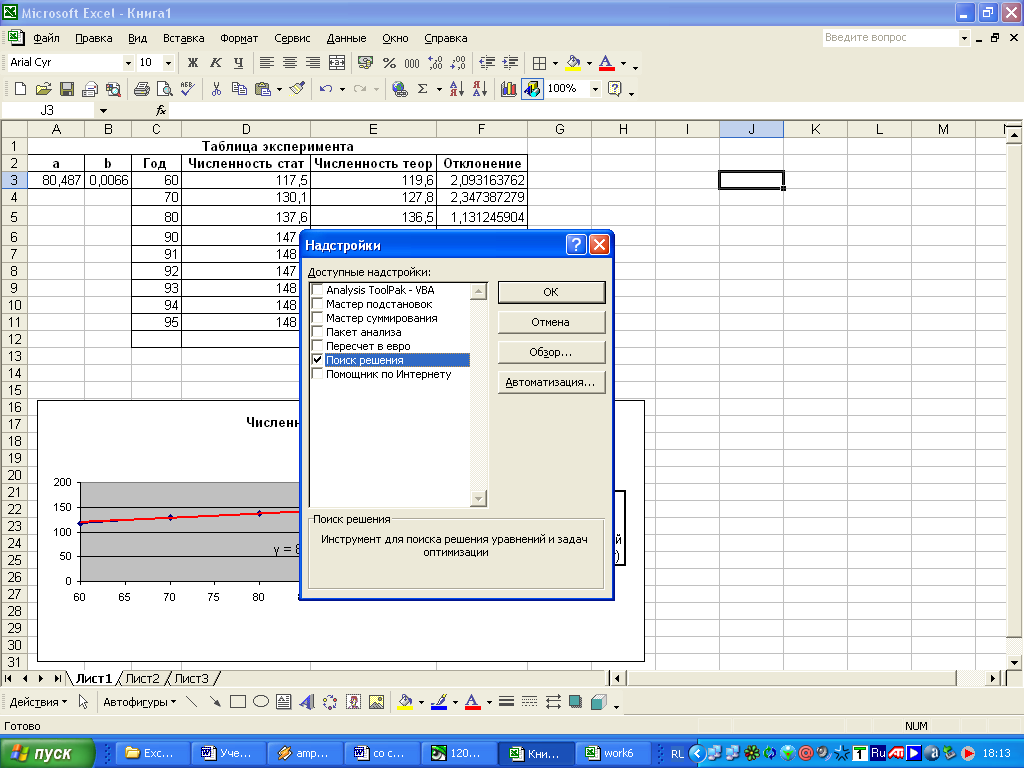Open zoom 100% dropdown
Viewport: 1024px width, 768px height.
click(595, 89)
